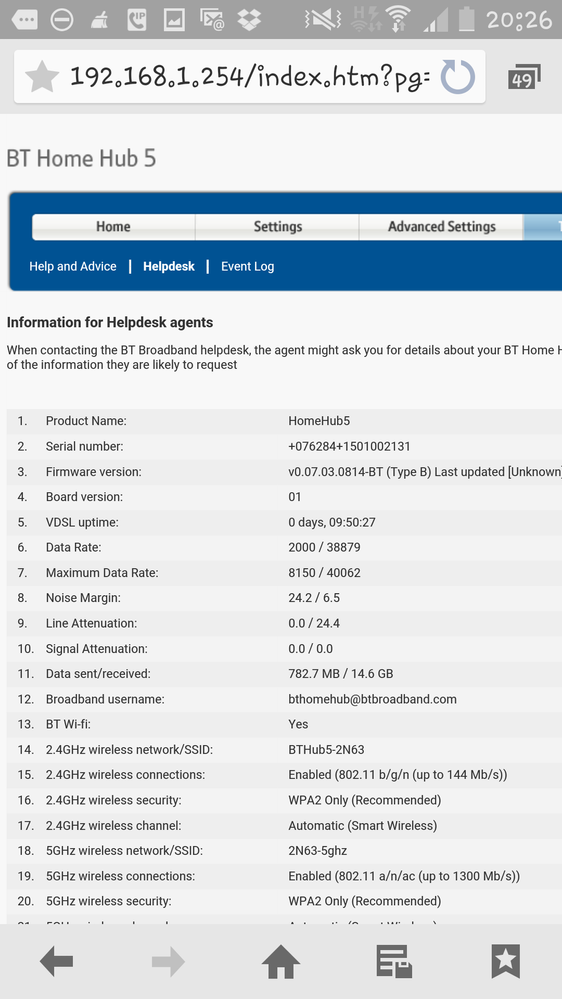This screenshot has width=562, height=999.
Task: Tap the Wi-Fi indicator in status bar
Action: 398,19
